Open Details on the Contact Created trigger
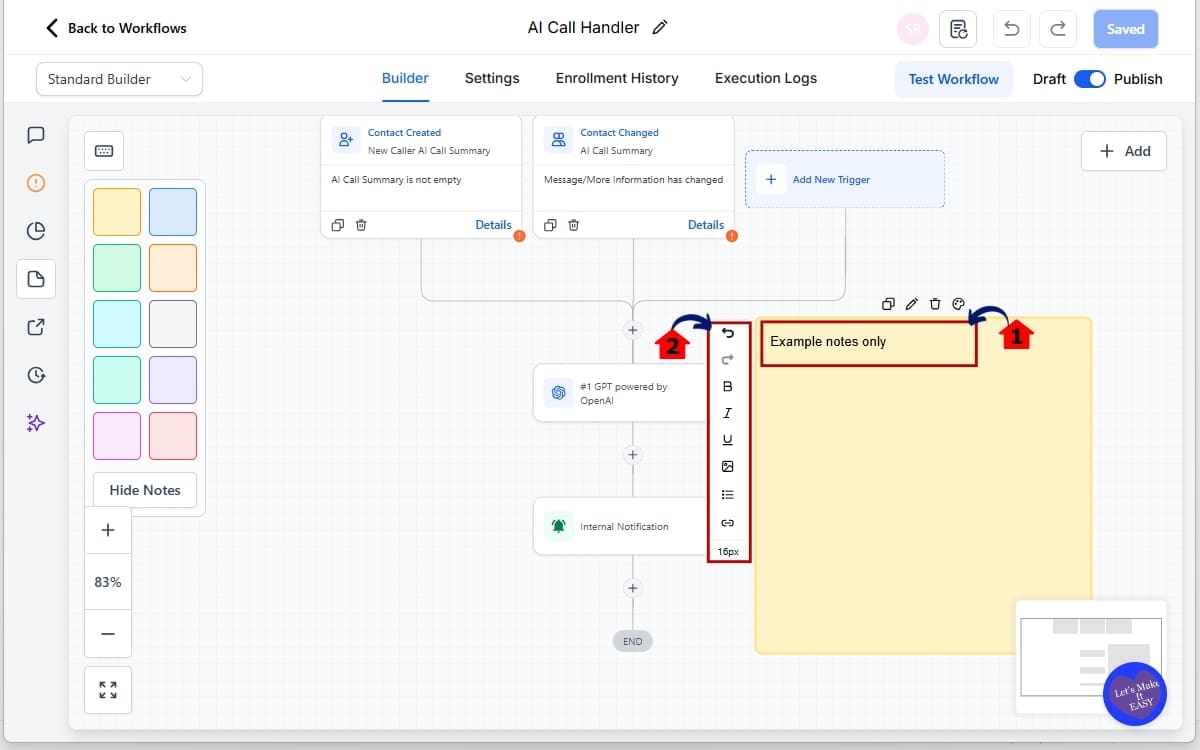The image size is (1200, 750). tap(493, 225)
